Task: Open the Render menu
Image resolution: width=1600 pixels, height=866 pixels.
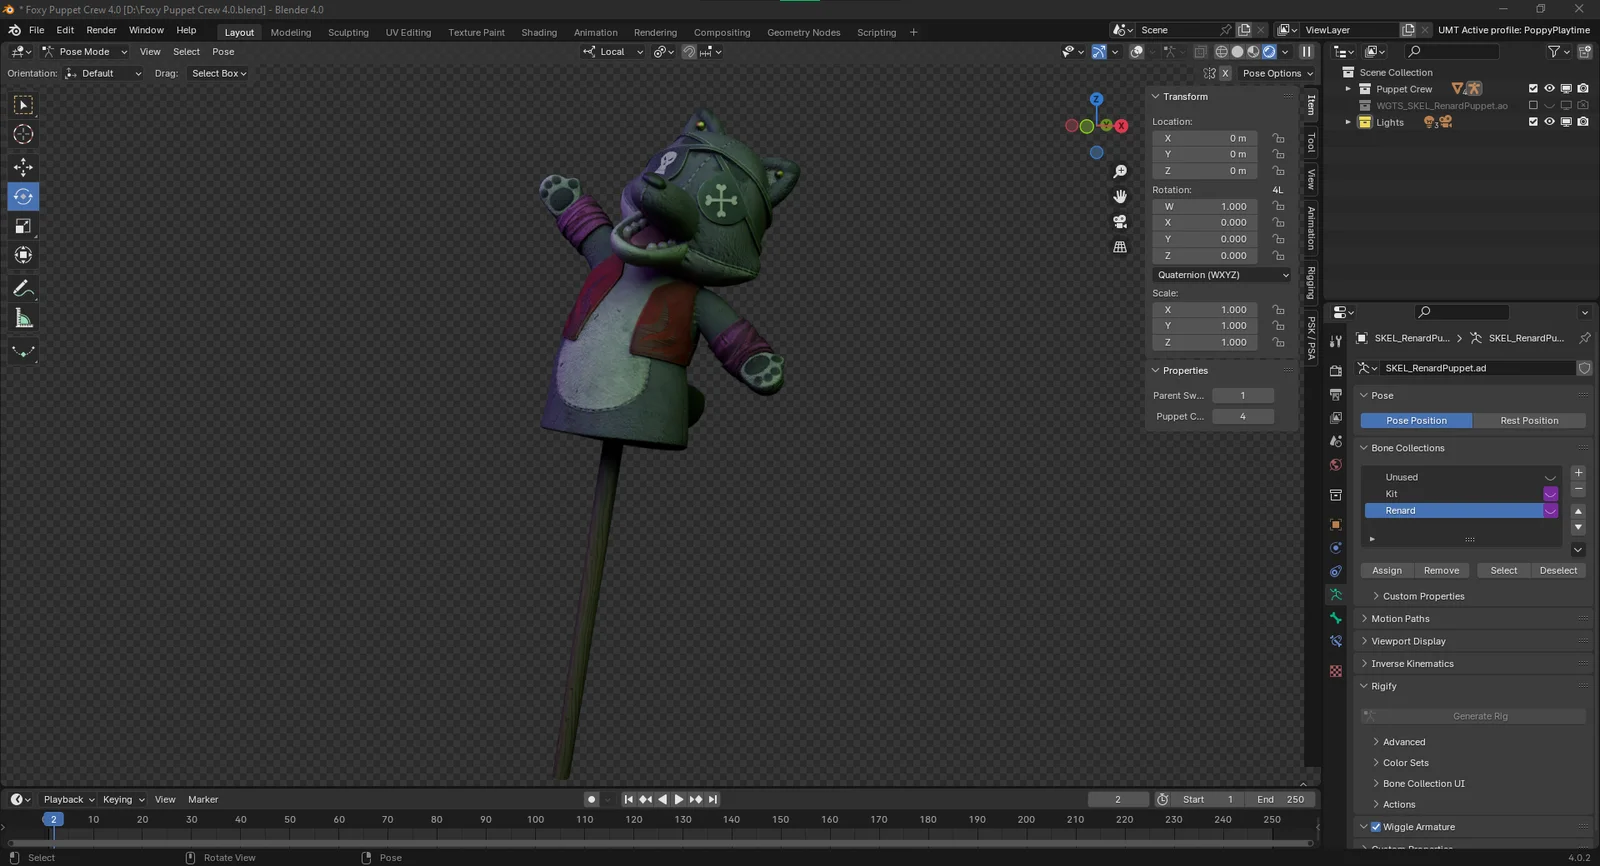Action: (101, 30)
